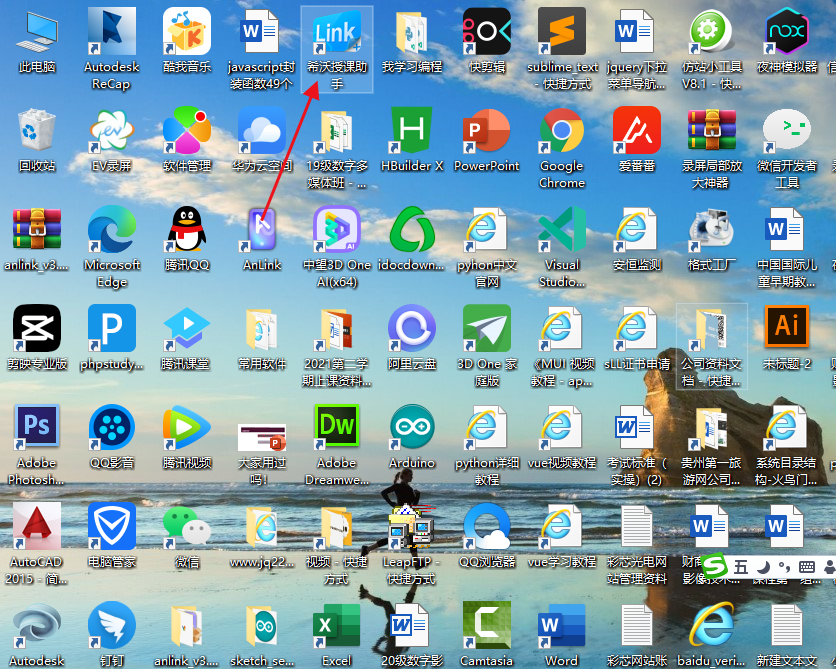
Task: Select the phpstudy shortcut icon
Action: click(111, 328)
